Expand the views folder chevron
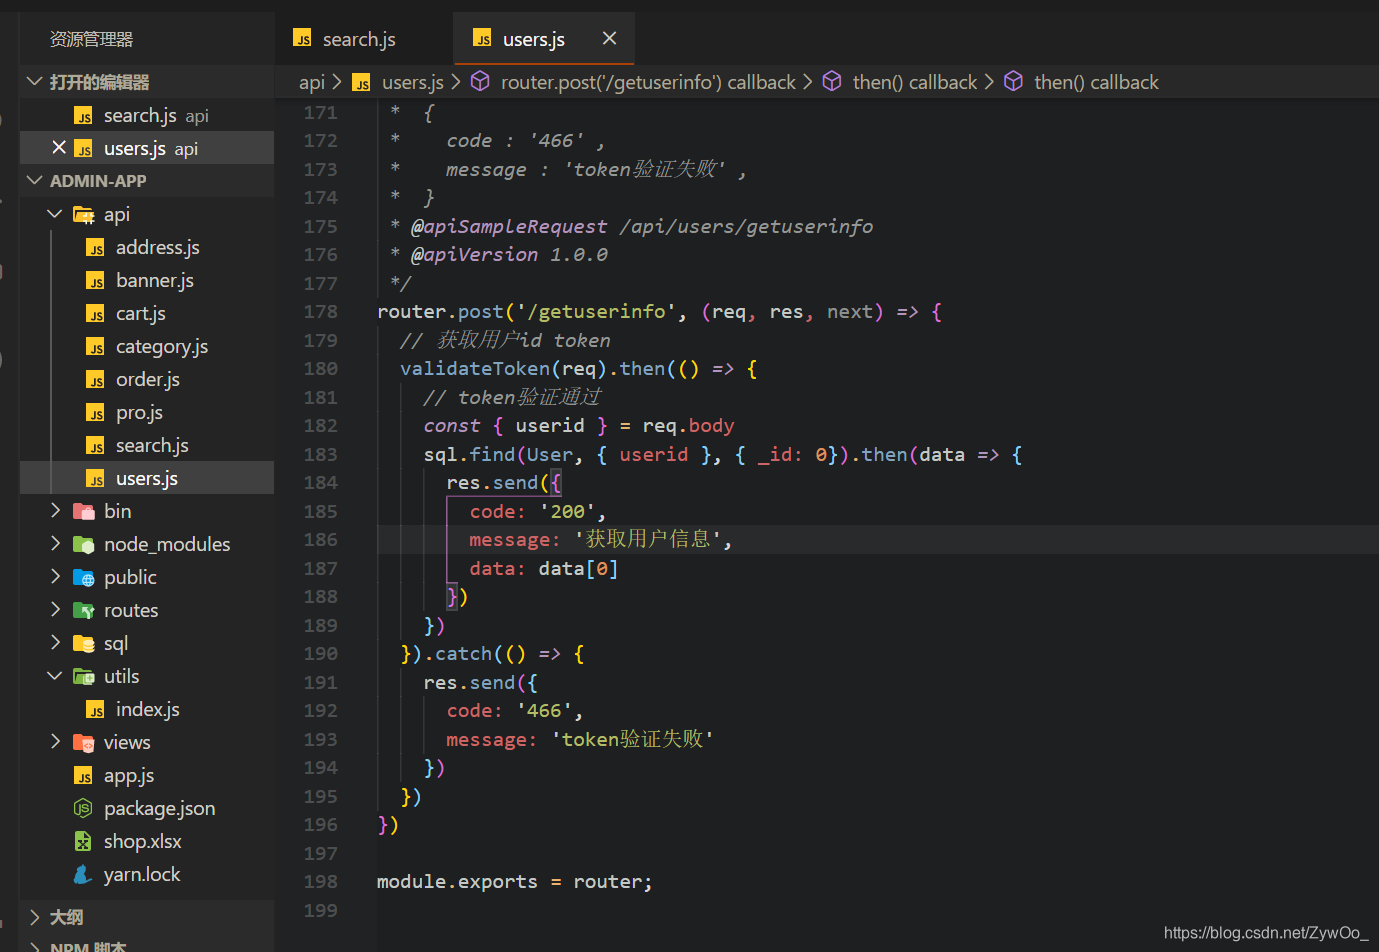The image size is (1379, 952). click(x=55, y=742)
